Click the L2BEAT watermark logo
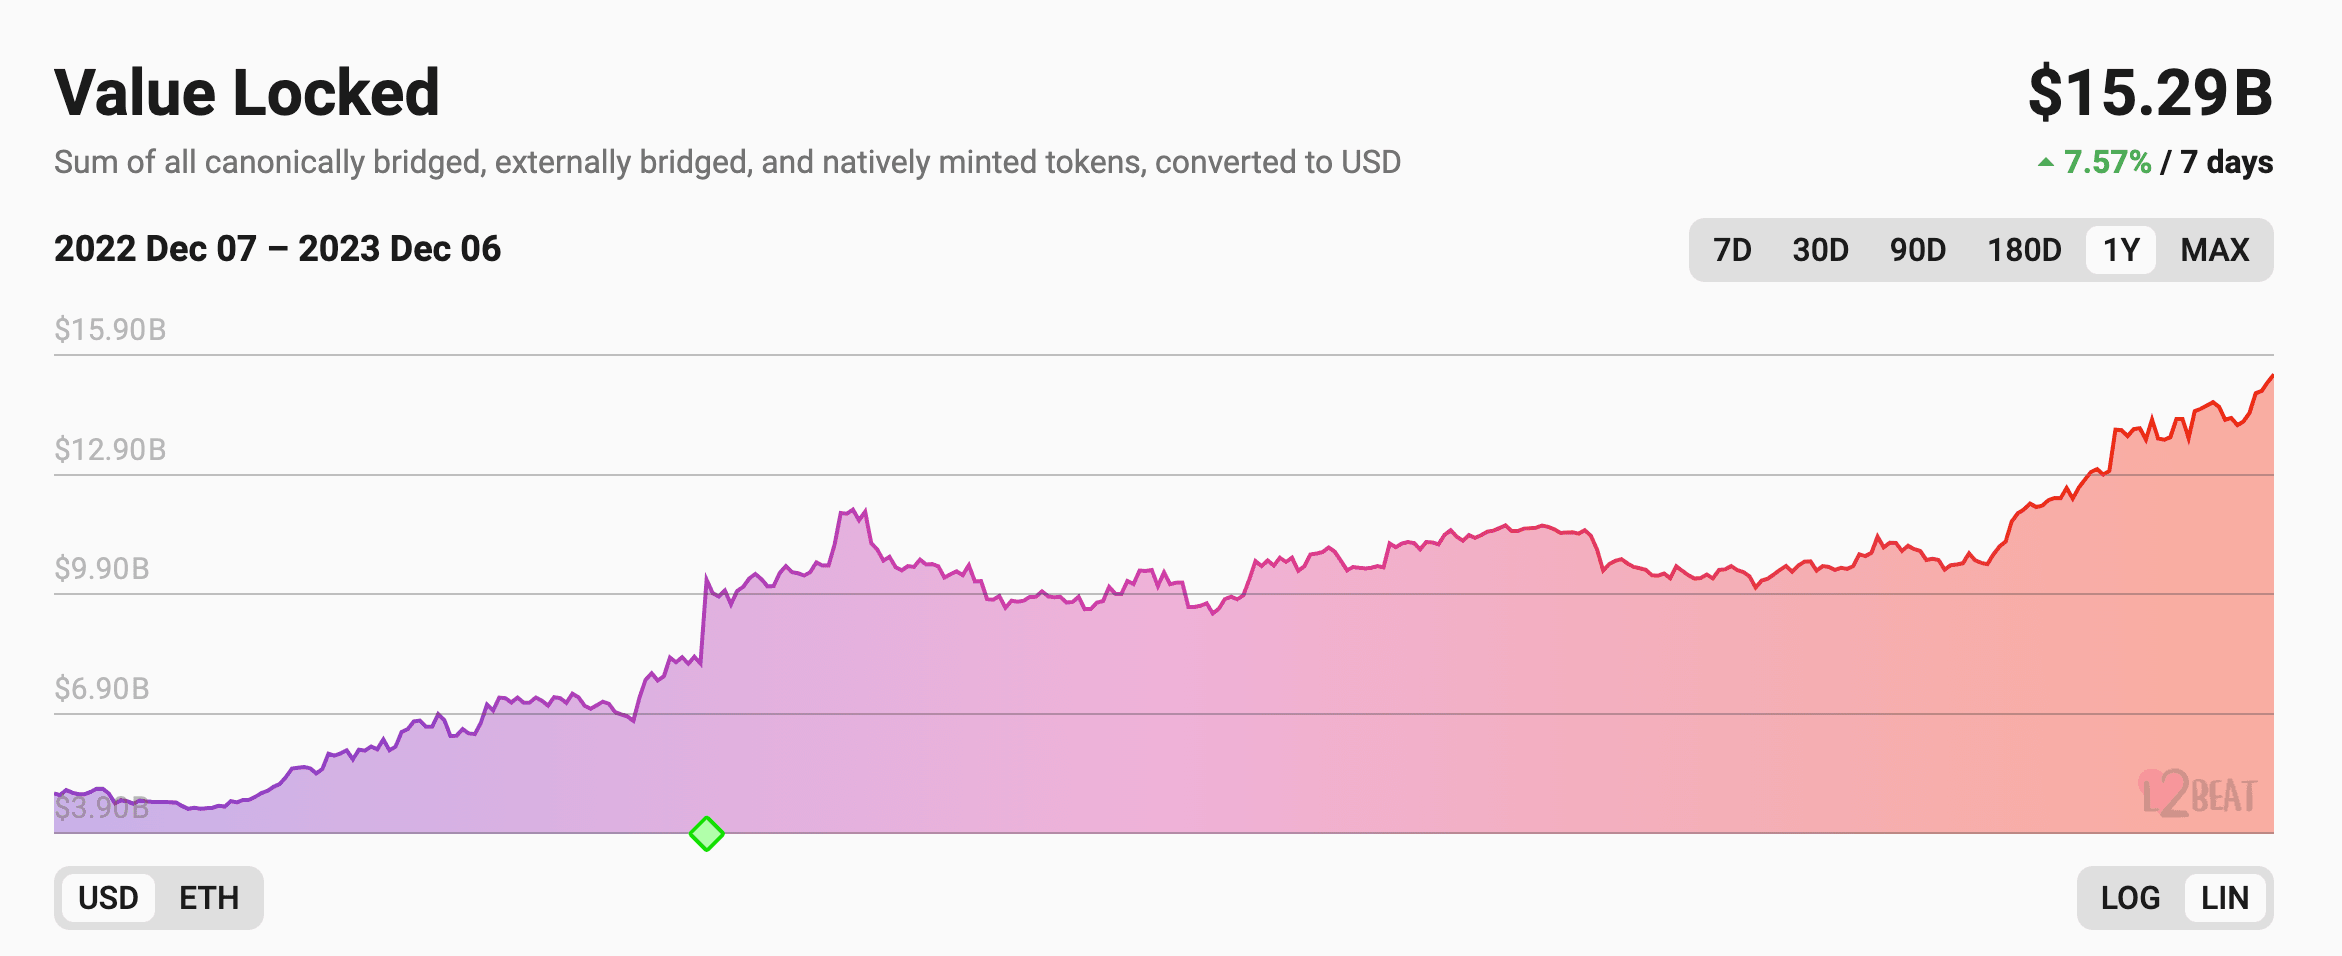The height and width of the screenshot is (956, 2342). [2198, 796]
